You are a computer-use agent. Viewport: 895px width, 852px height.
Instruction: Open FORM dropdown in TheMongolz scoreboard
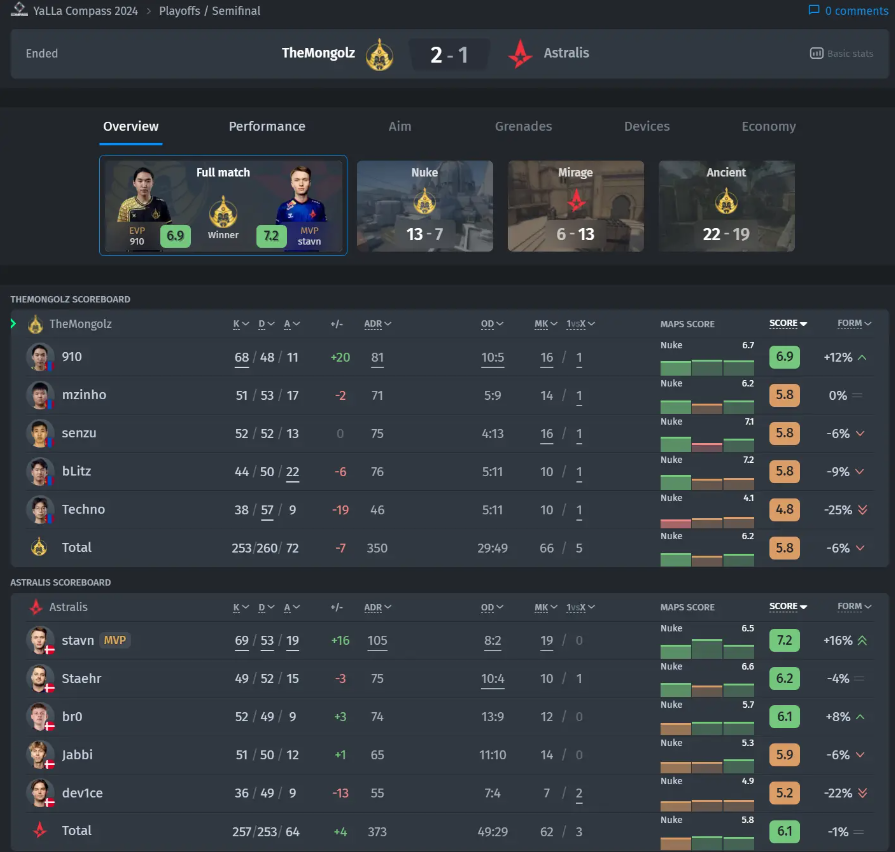854,324
